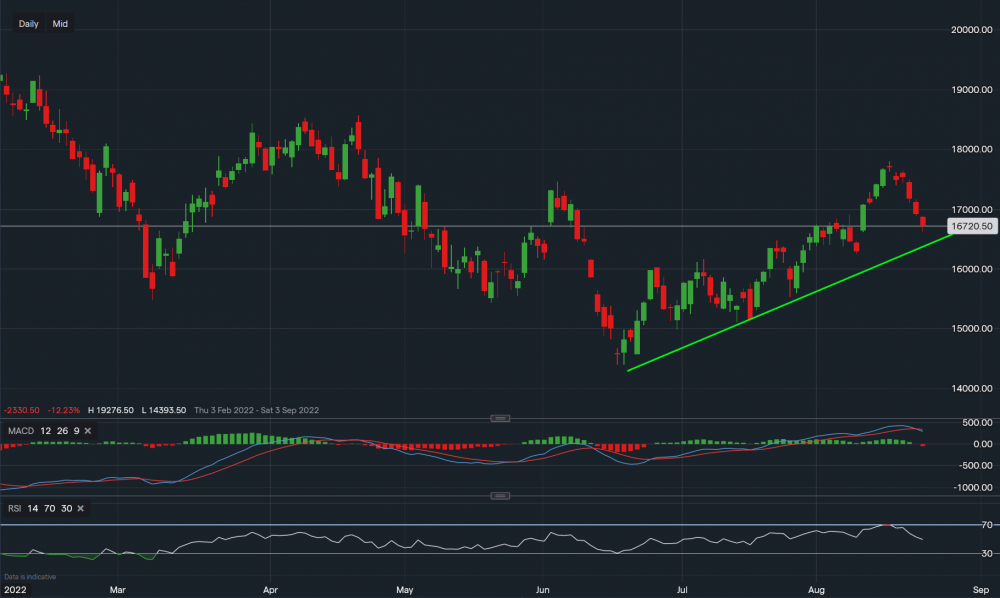The height and width of the screenshot is (598, 1000).
Task: Select the 16720.50 current price tag
Action: click(x=972, y=227)
